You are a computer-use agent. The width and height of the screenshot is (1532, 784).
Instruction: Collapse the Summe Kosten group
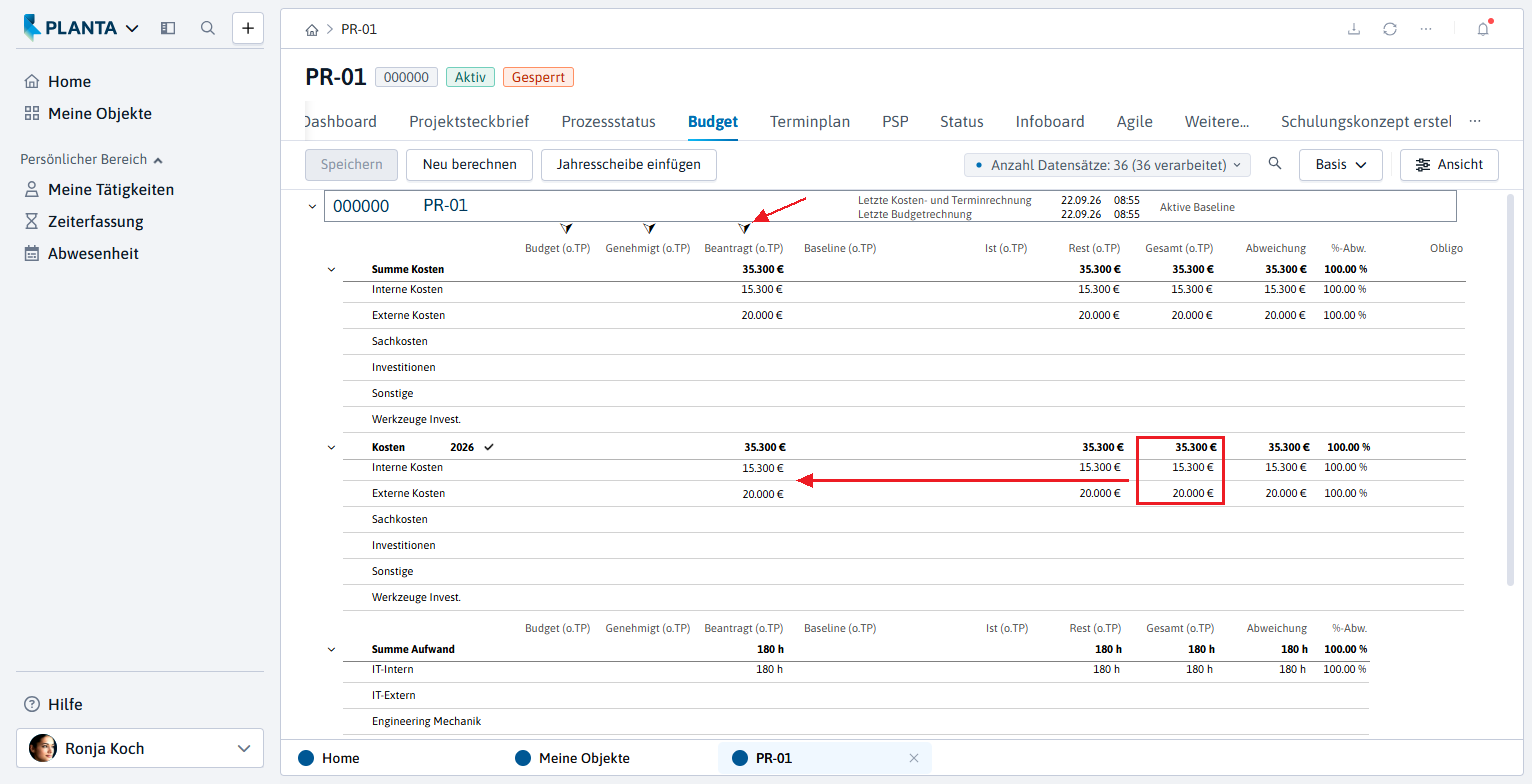pyautogui.click(x=331, y=270)
